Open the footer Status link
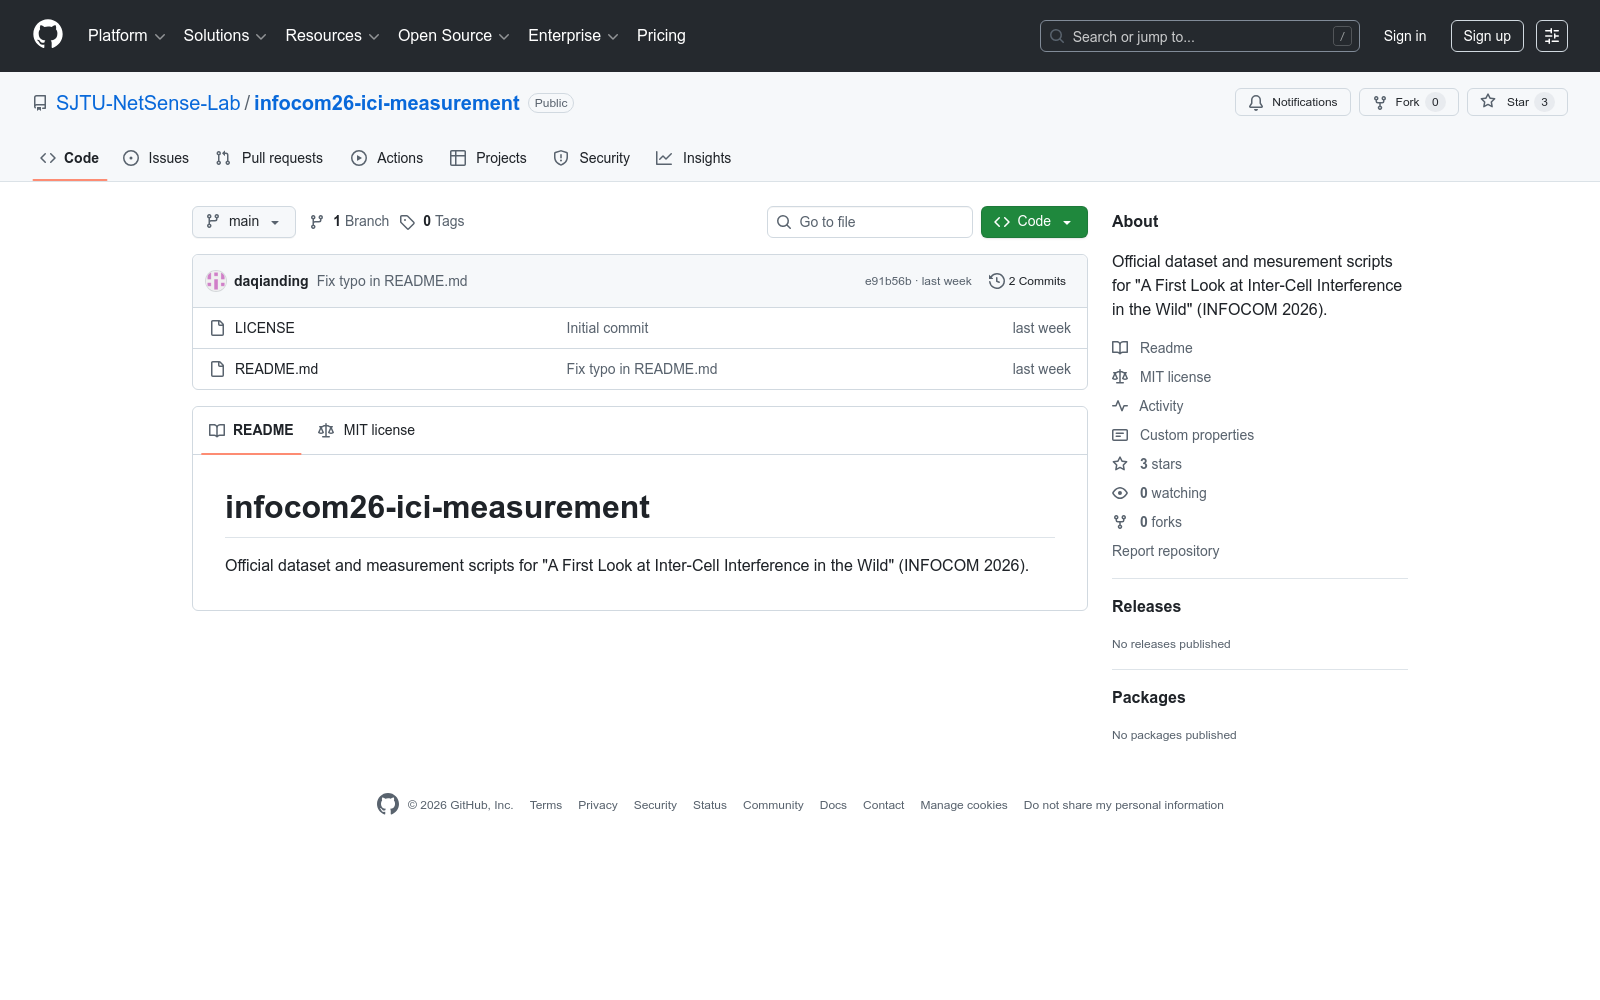Viewport: 1600px width, 1000px height. (710, 805)
